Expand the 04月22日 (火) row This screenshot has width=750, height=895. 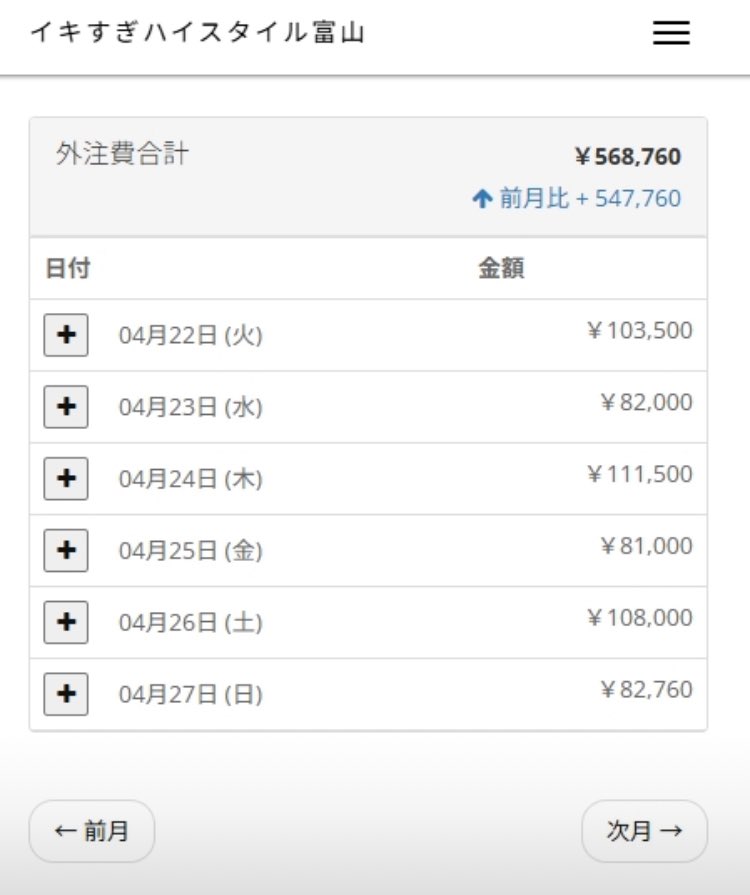pyautogui.click(x=66, y=335)
